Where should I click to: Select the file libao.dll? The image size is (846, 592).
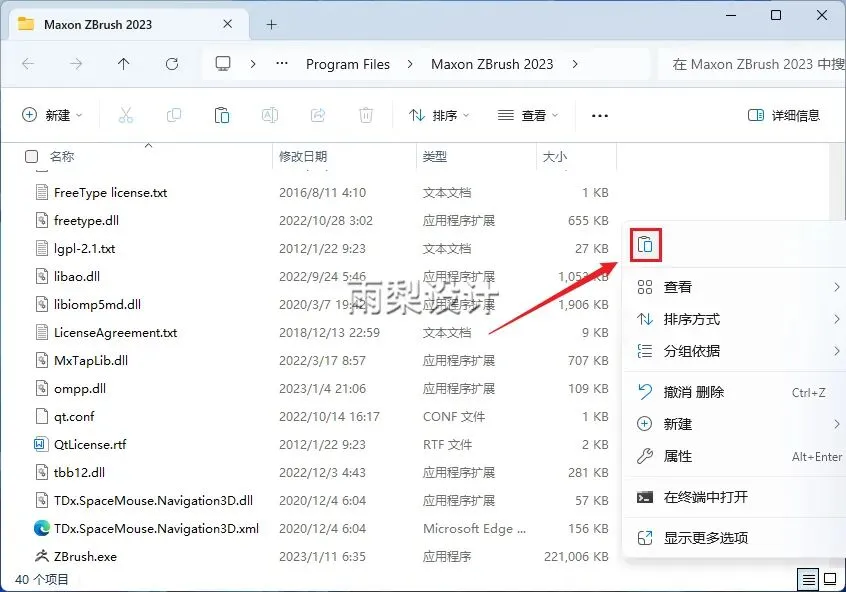[77, 276]
